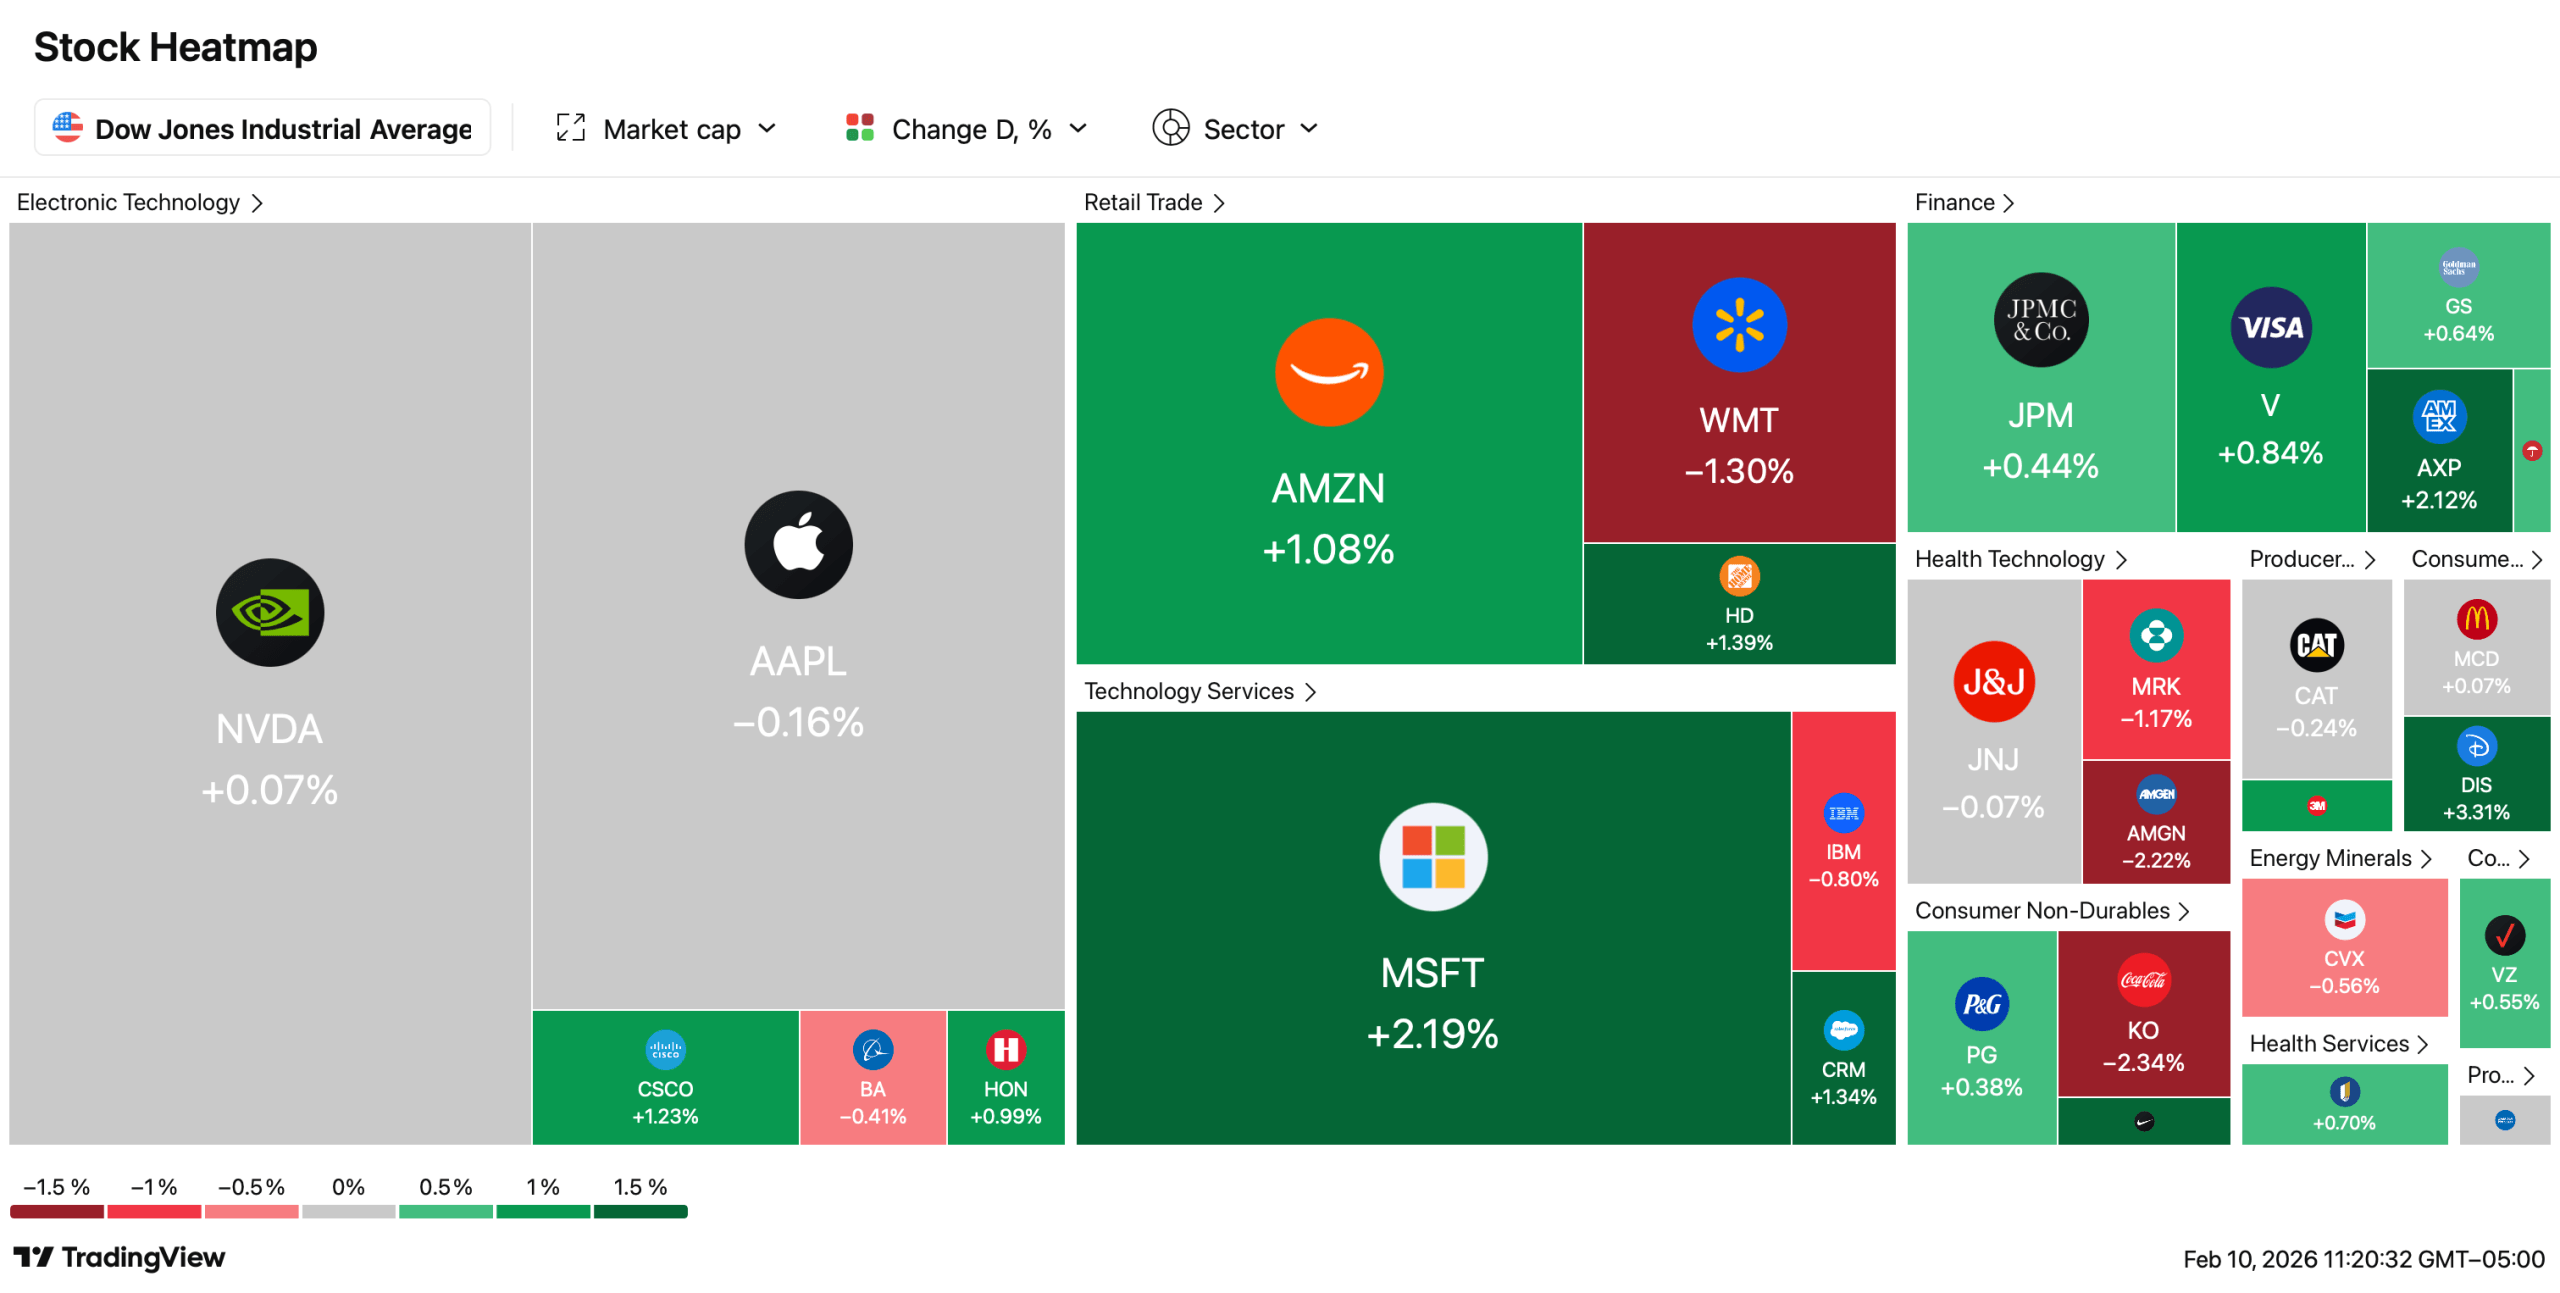Click the dark green 1.5% legend swatch
Screen dimensions: 2560x1293
[x=640, y=1211]
